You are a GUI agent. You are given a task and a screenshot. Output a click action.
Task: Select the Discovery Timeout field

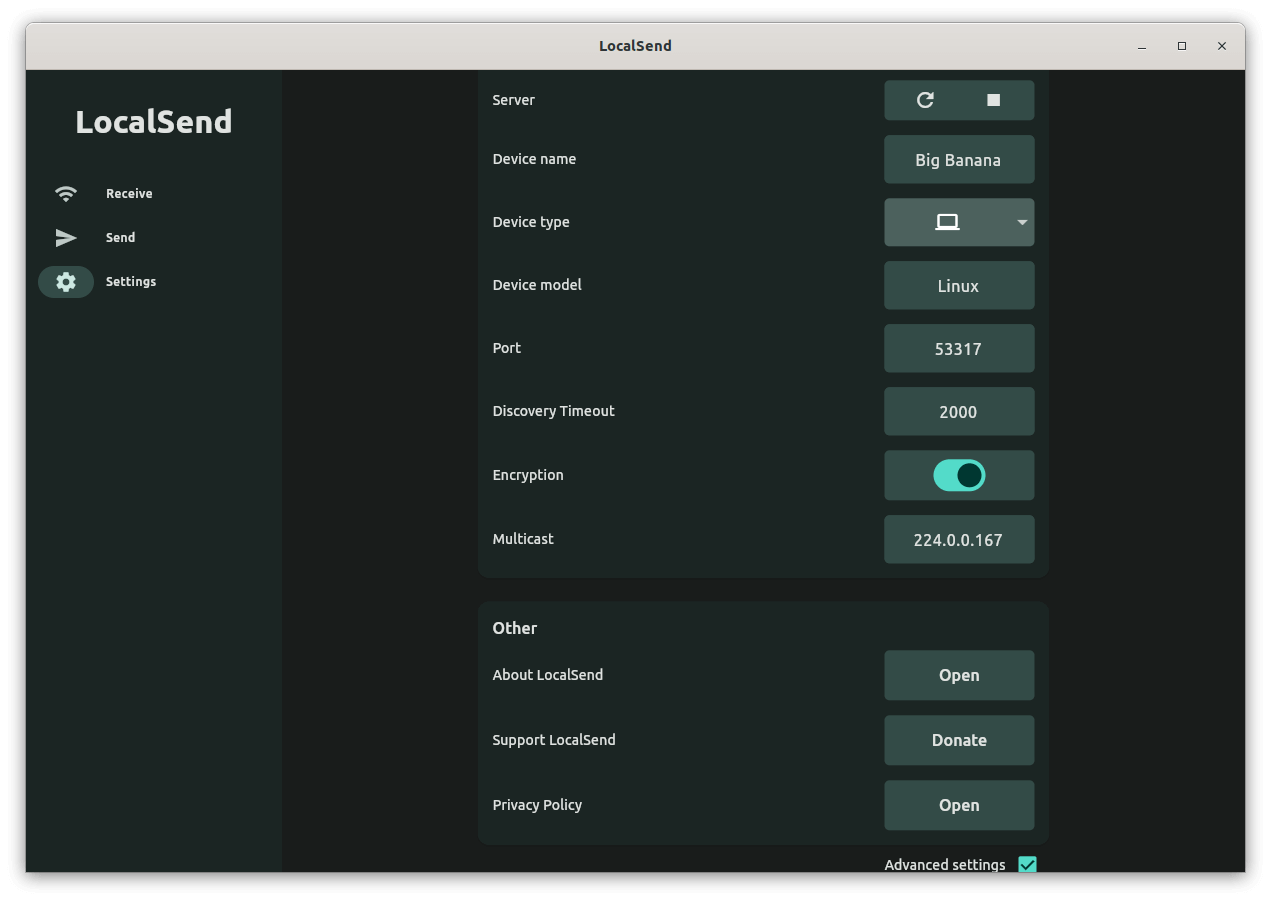pos(958,411)
